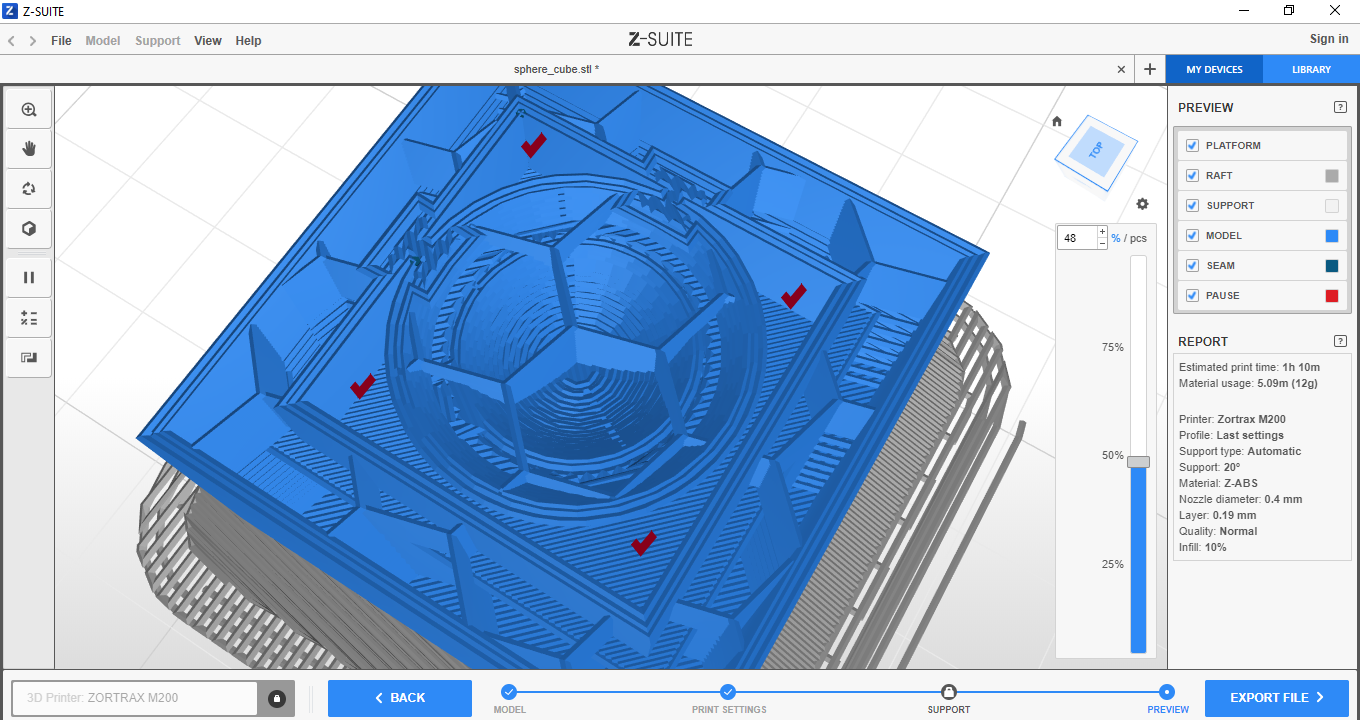Click the Model blue color swatch
Image resolution: width=1360 pixels, height=720 pixels.
1331,236
